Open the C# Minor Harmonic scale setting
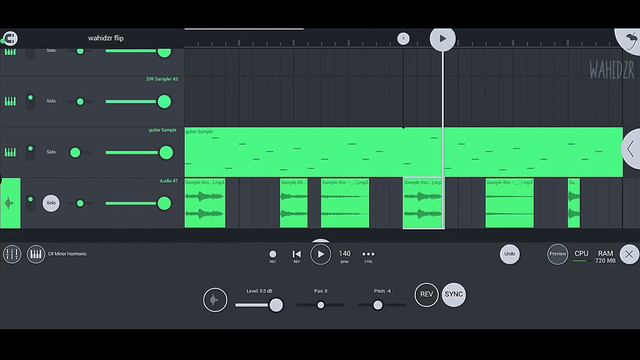The width and height of the screenshot is (640, 360). pos(67,254)
